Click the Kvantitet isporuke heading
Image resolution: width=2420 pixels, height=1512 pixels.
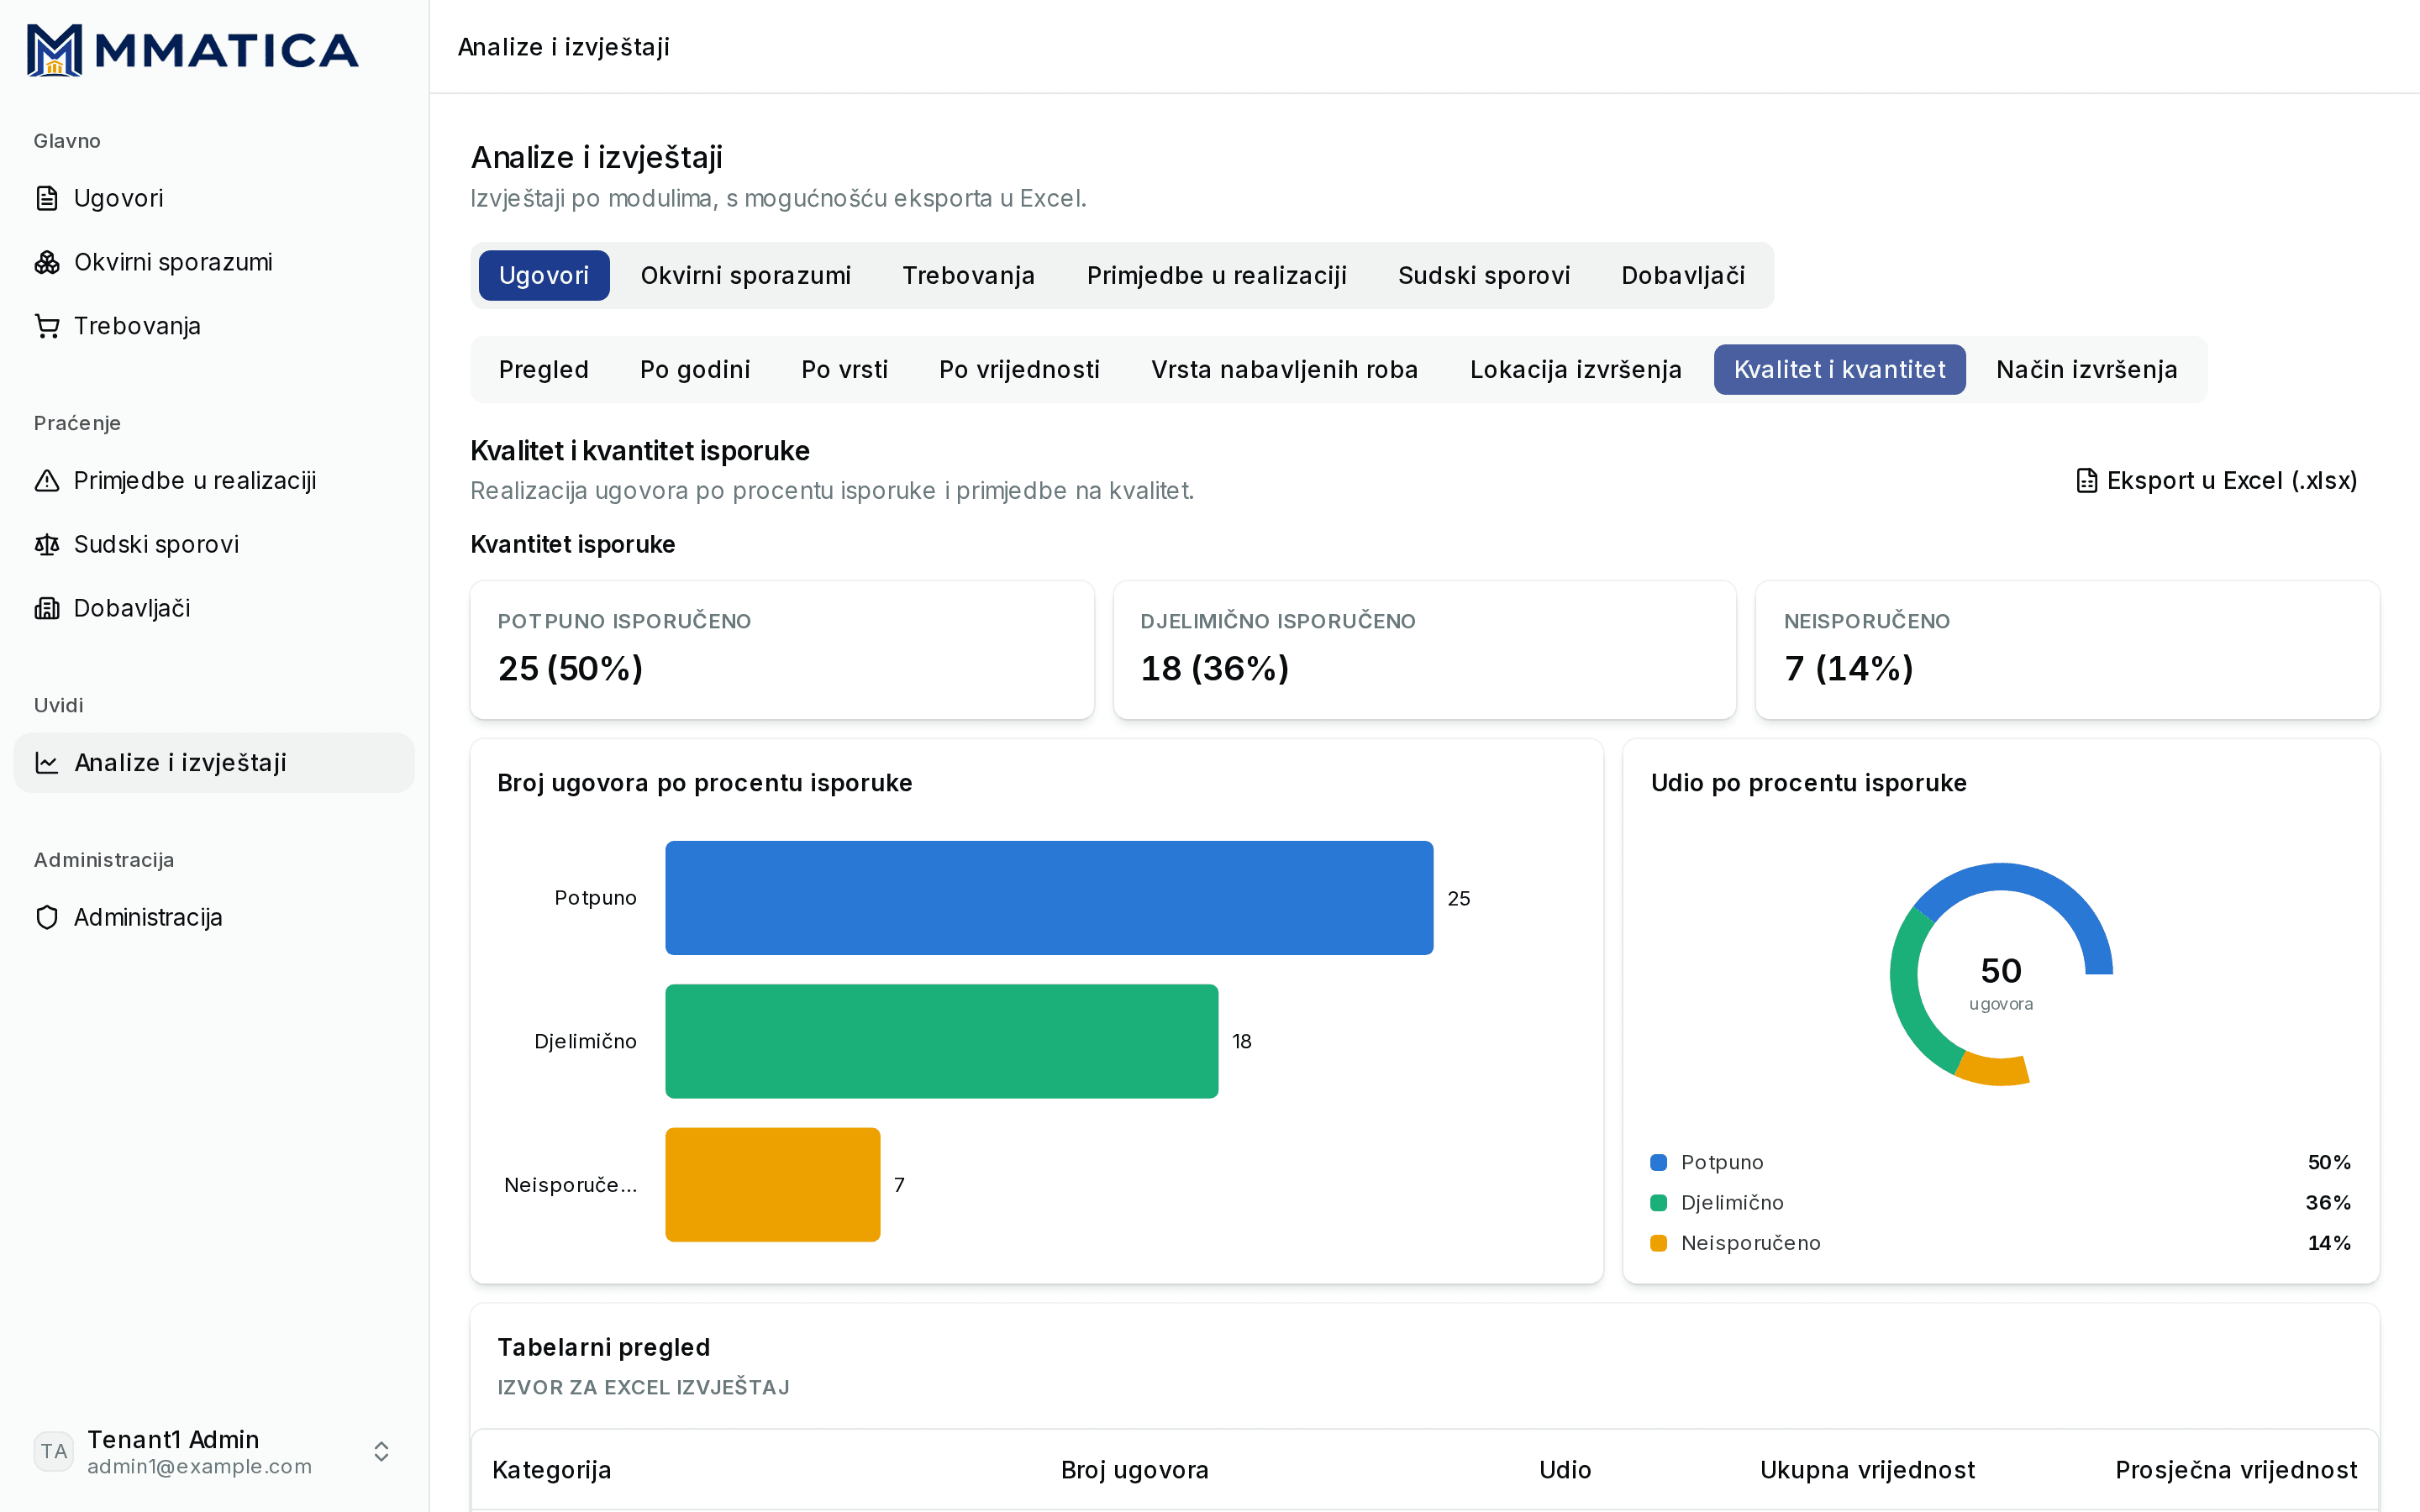(573, 545)
